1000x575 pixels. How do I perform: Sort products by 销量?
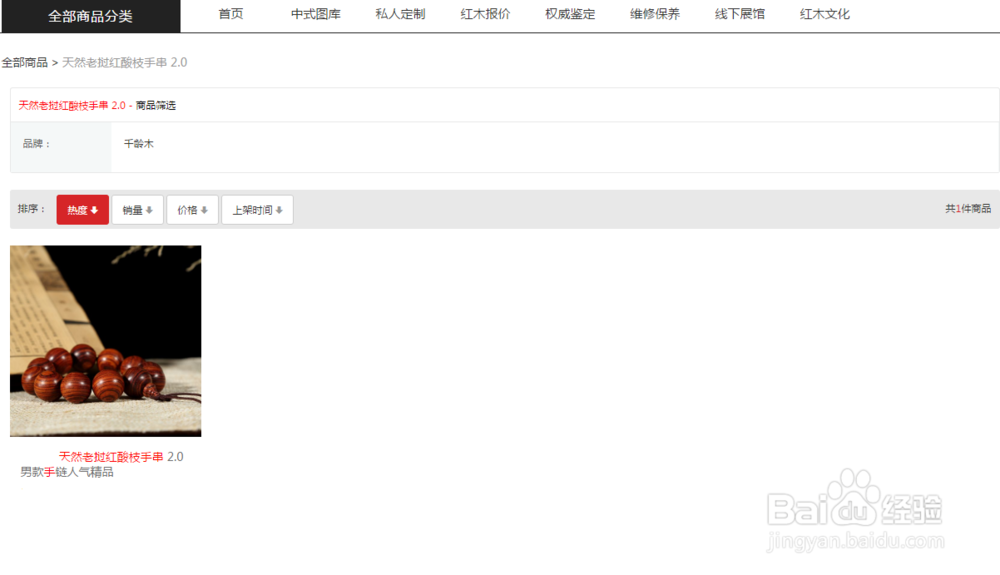click(138, 210)
